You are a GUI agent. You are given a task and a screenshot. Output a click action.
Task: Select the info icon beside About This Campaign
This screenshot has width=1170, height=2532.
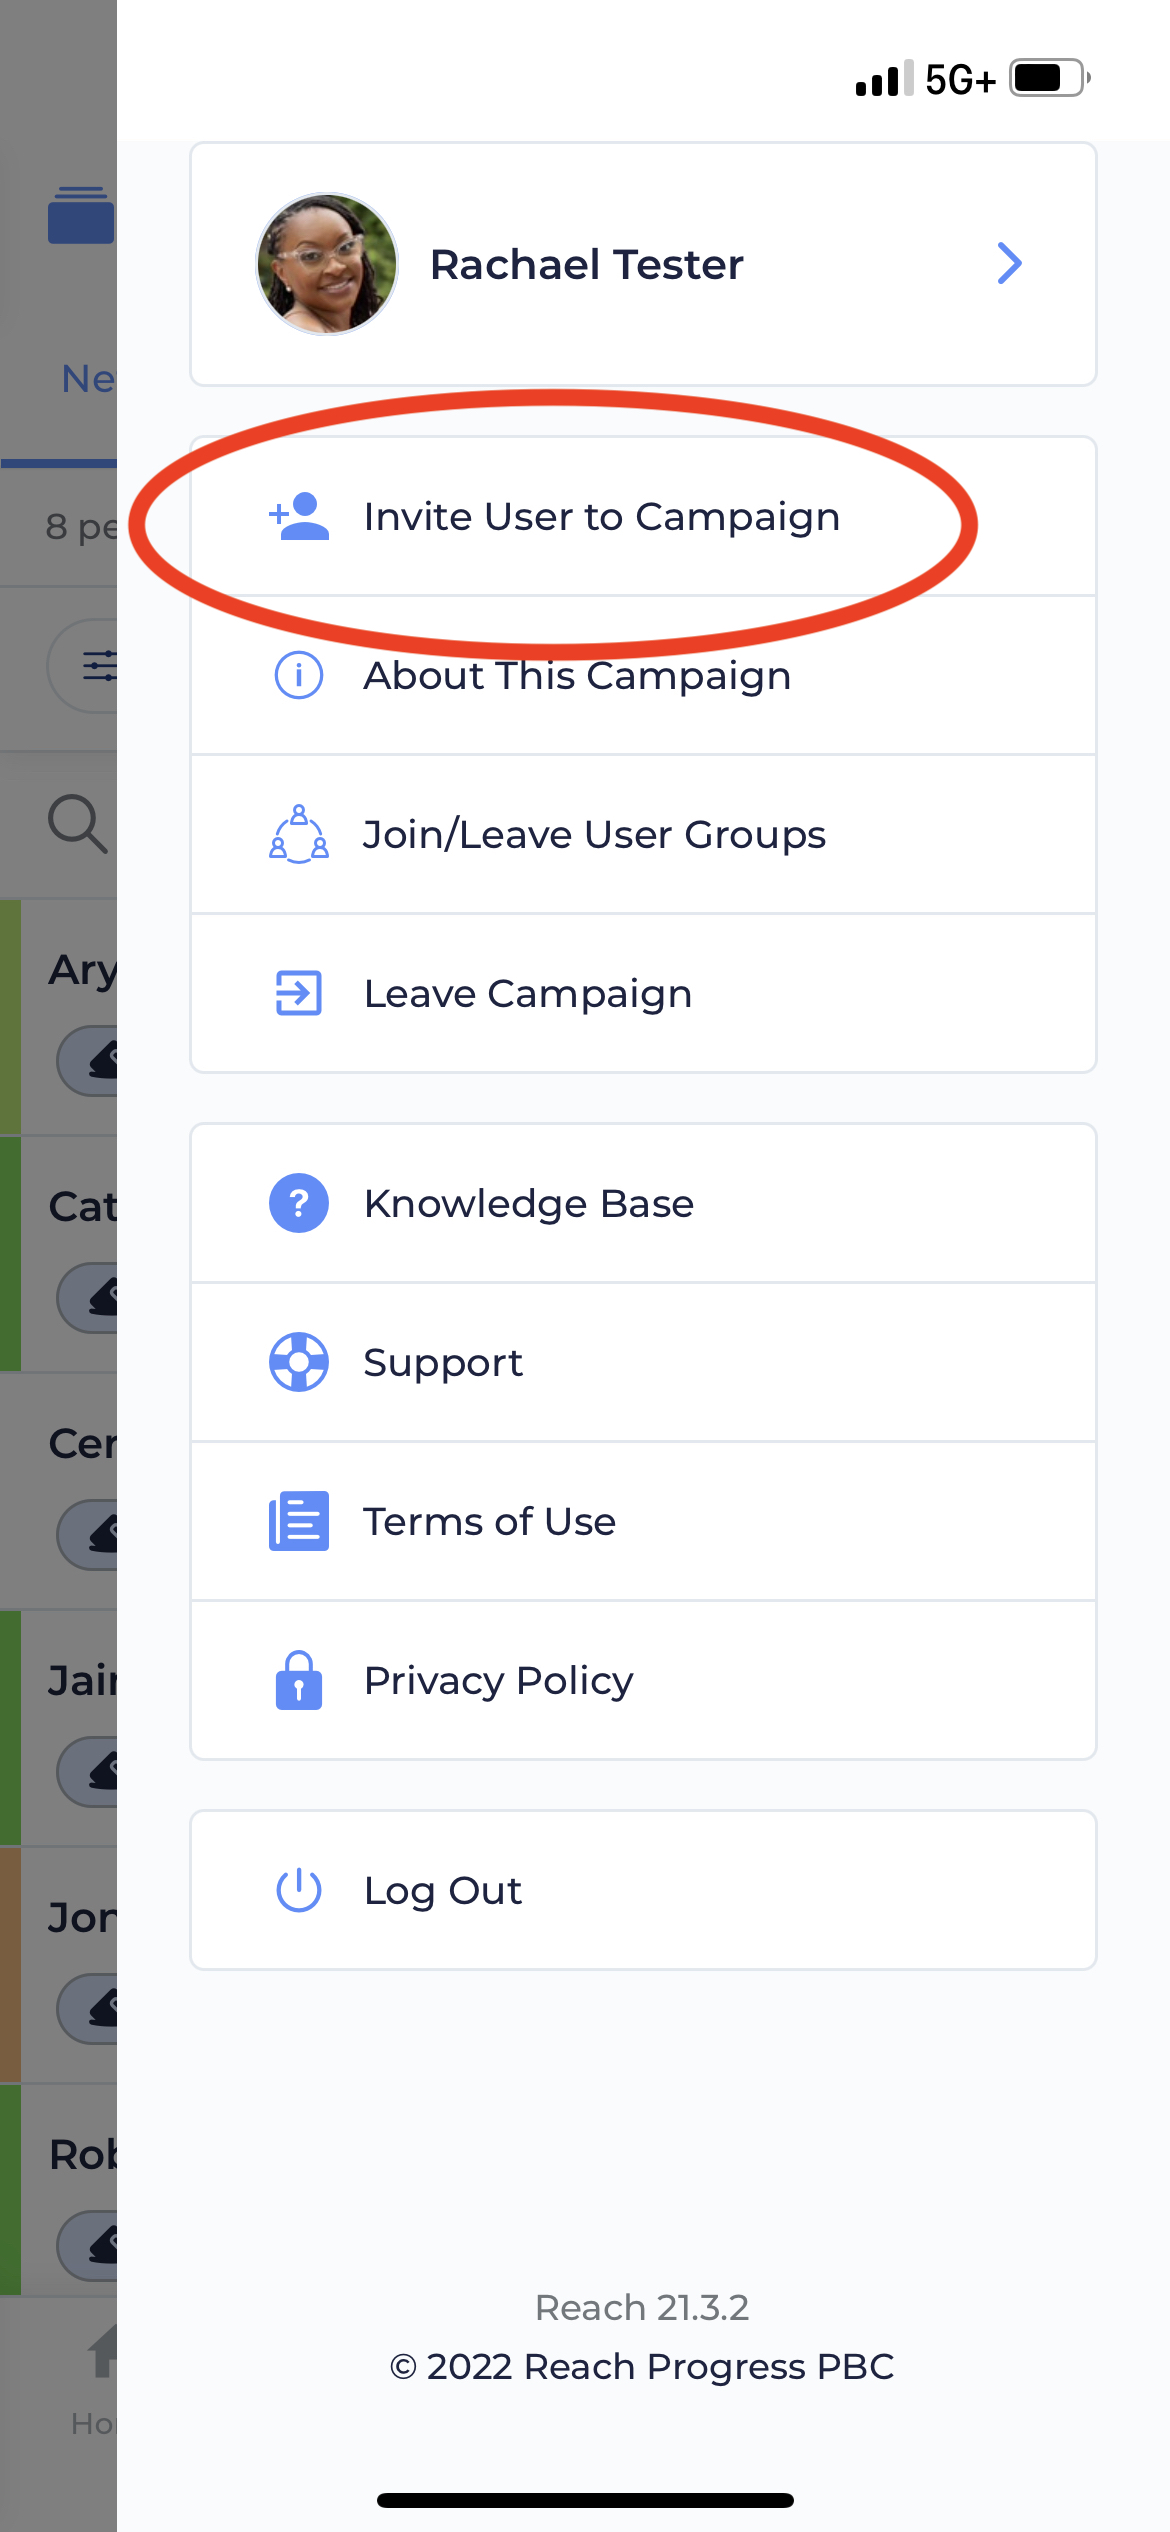coord(298,675)
